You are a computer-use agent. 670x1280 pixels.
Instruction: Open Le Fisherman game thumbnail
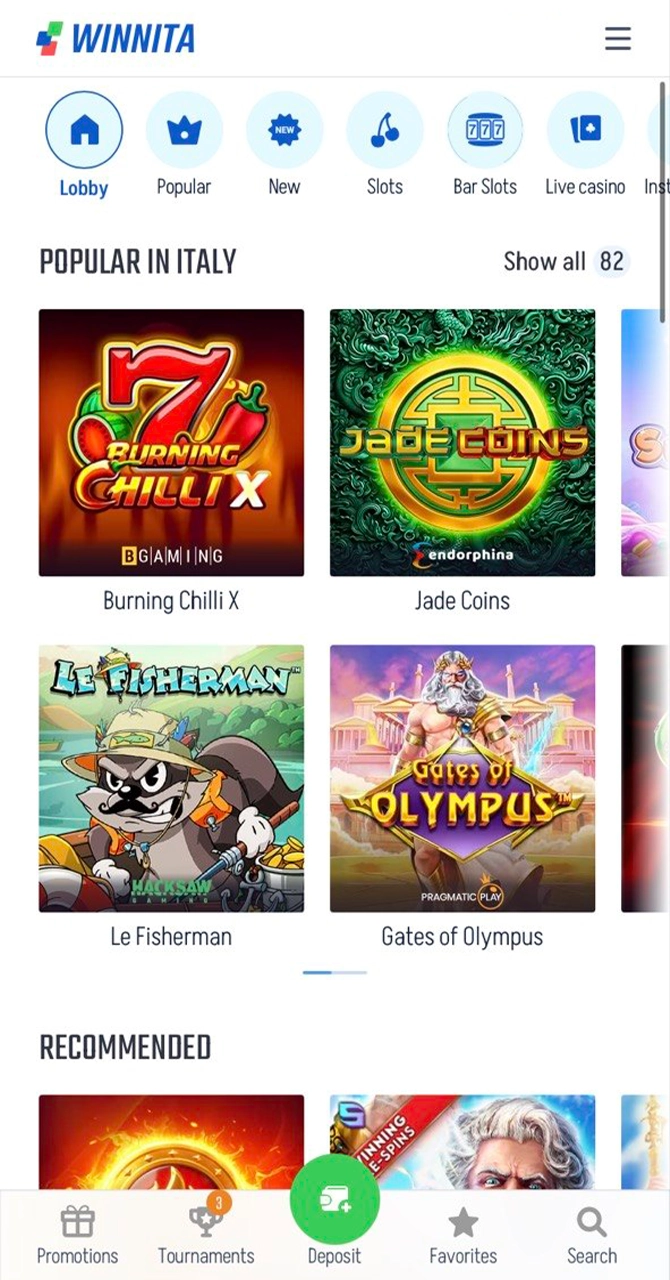pyautogui.click(x=171, y=778)
